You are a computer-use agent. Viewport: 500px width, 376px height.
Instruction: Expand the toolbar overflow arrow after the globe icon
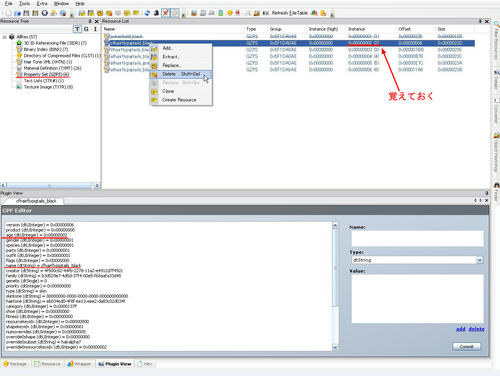[x=71, y=15]
